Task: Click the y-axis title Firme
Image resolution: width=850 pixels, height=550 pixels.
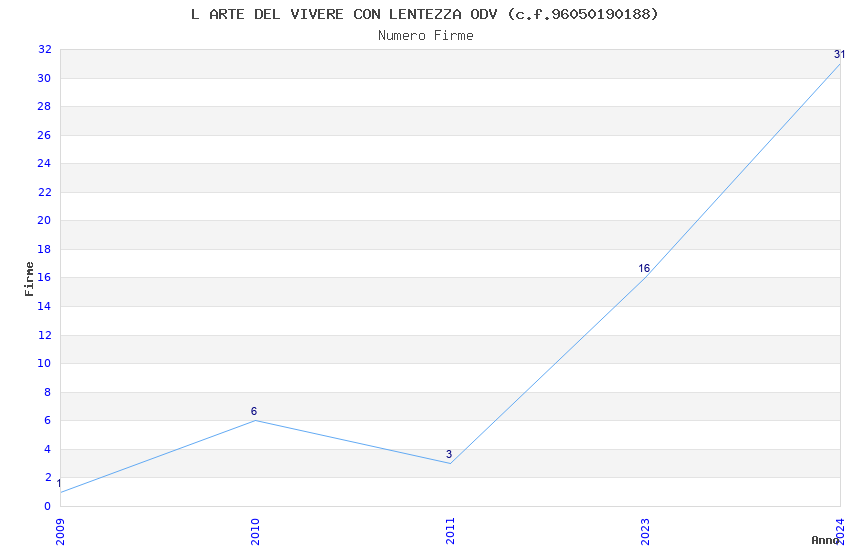Action: coord(29,279)
